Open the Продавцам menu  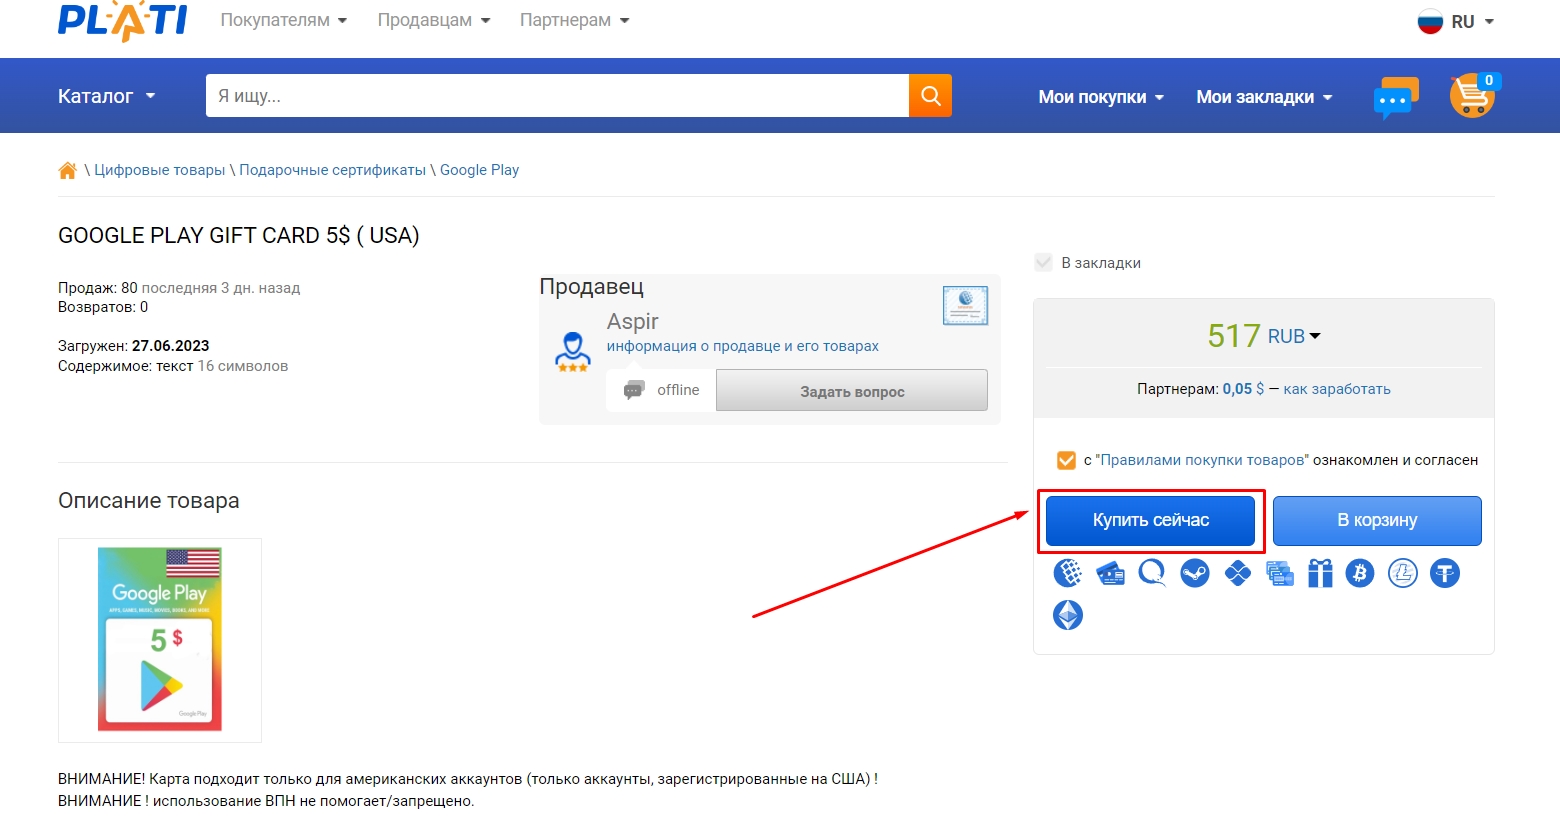tap(434, 20)
